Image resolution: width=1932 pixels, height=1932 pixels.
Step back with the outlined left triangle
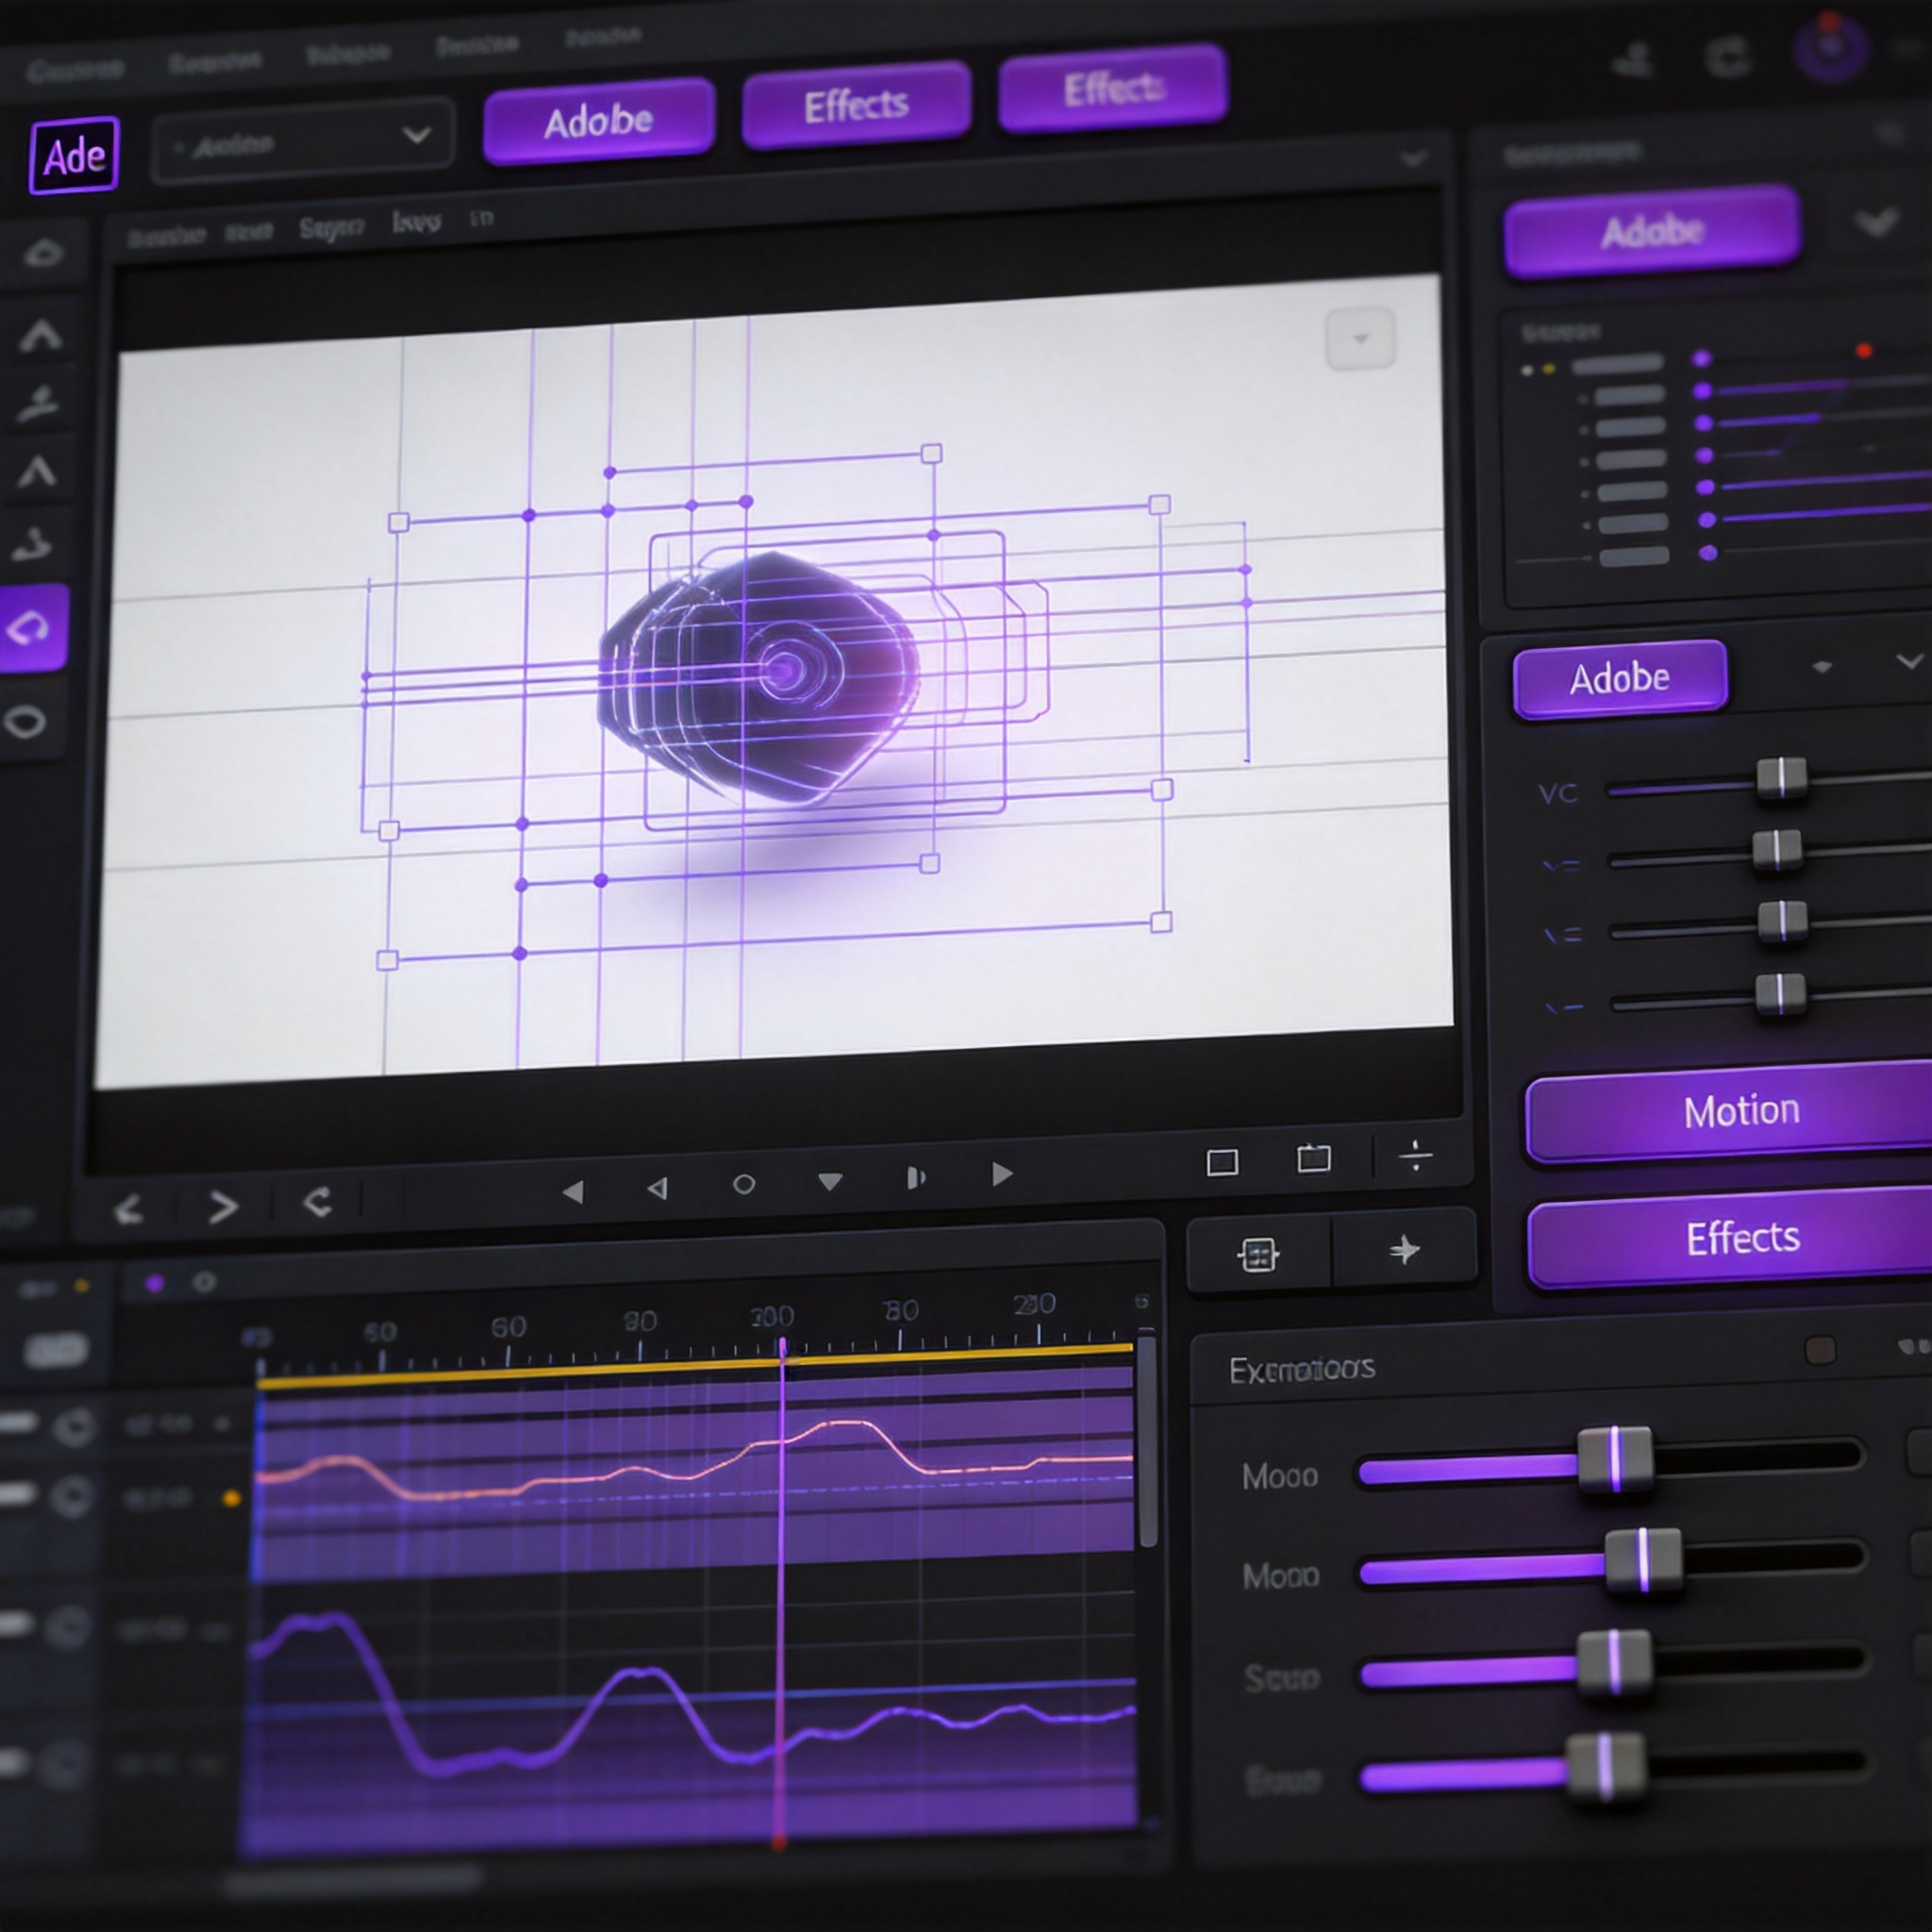click(658, 1188)
